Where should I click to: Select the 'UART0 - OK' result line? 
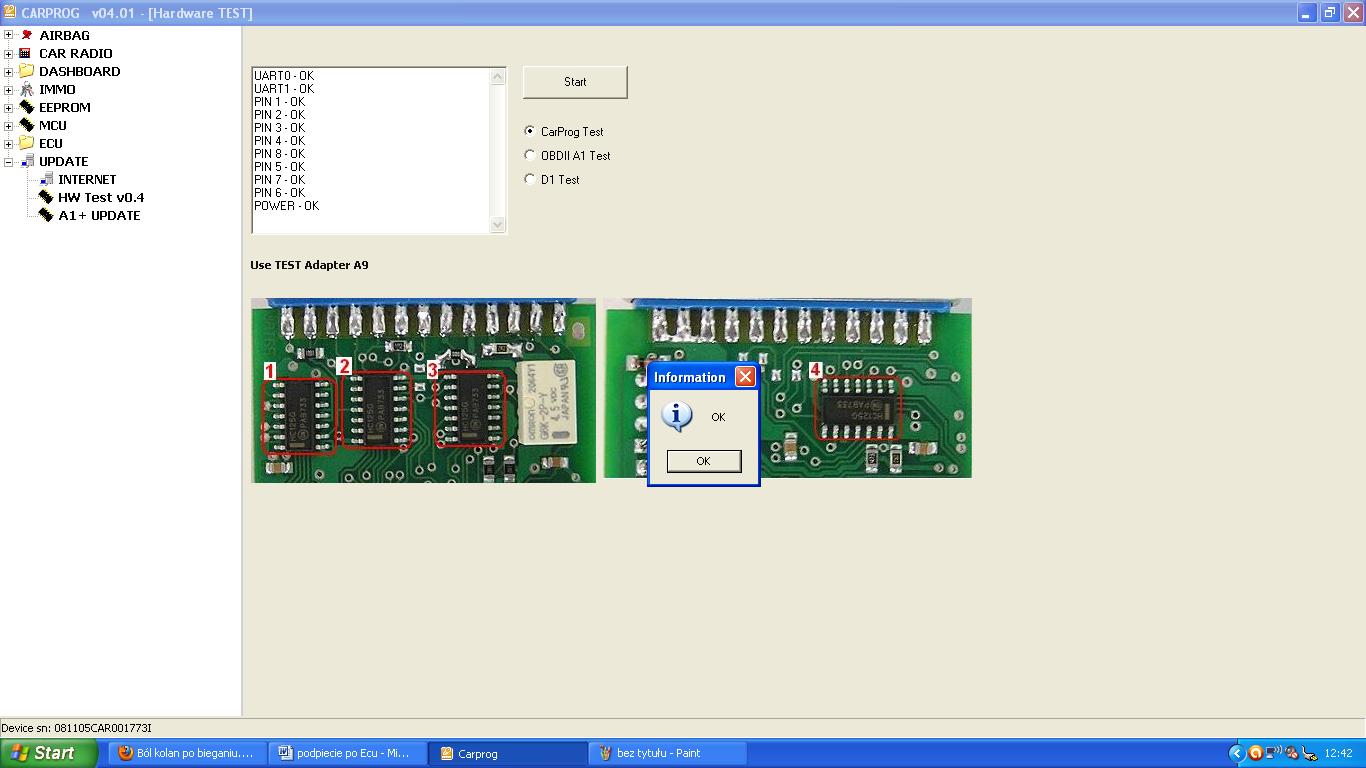284,76
